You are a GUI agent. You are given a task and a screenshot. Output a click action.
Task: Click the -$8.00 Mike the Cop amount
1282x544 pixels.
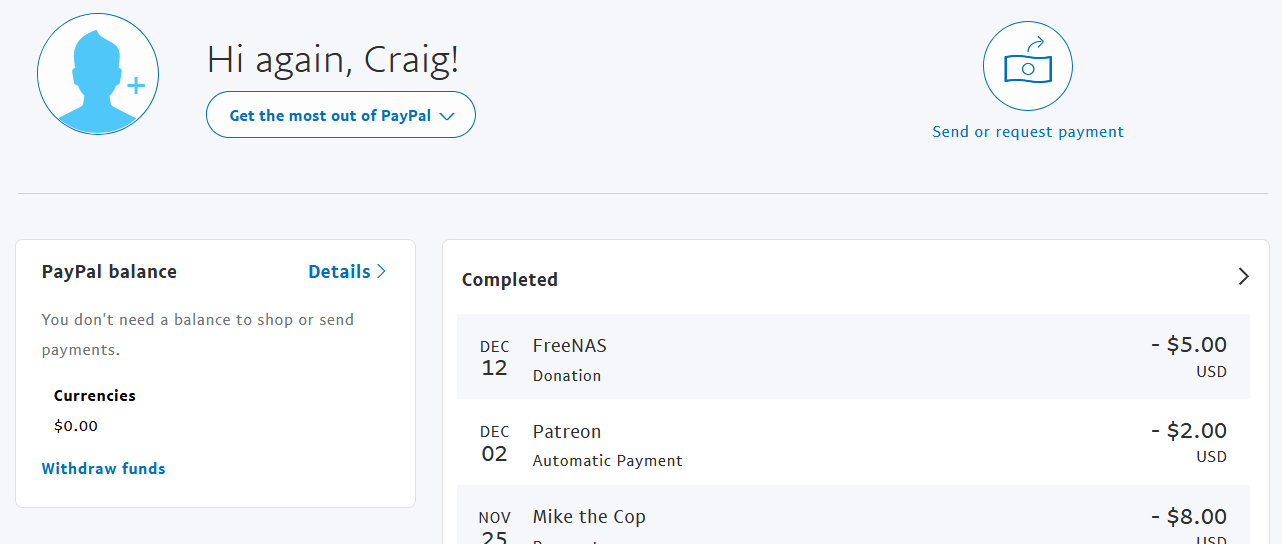tap(1189, 517)
